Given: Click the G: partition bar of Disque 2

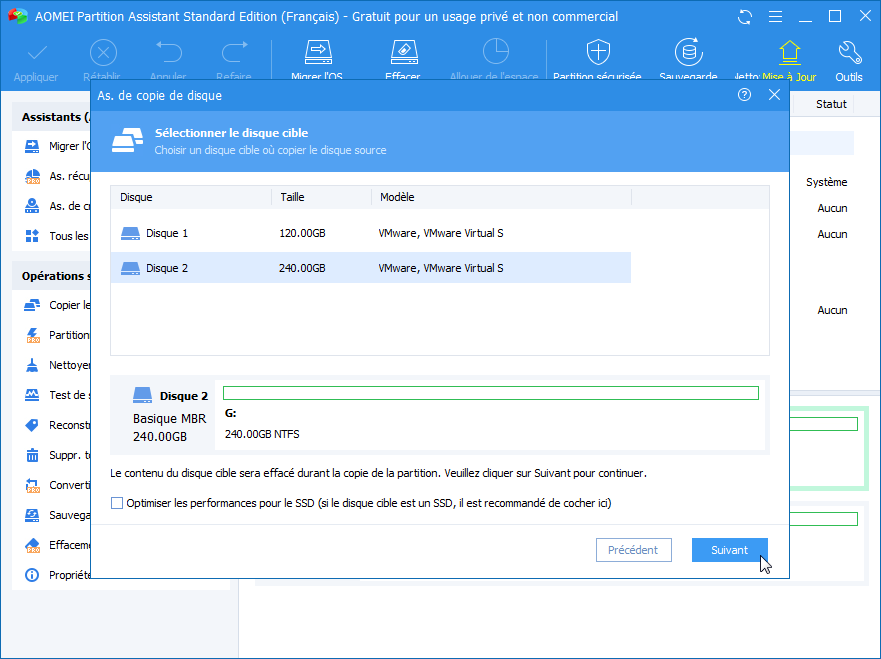Looking at the screenshot, I should tap(491, 393).
